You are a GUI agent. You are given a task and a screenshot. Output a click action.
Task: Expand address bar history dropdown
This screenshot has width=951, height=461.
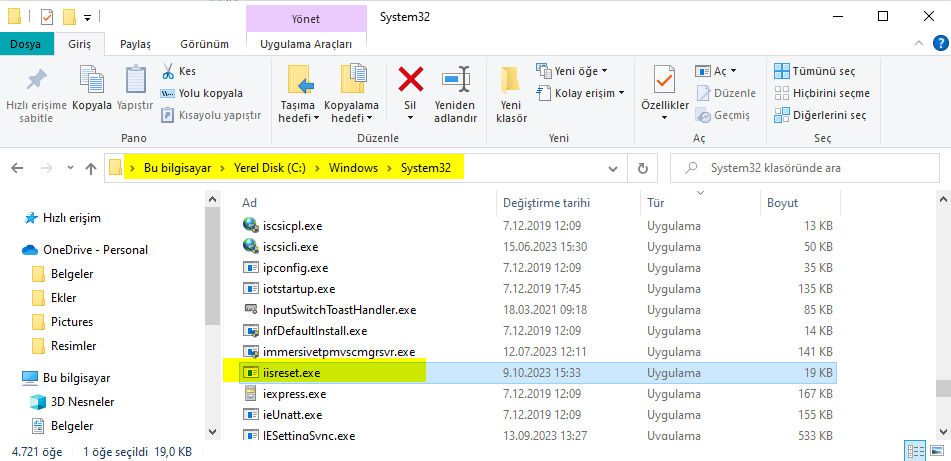tap(613, 168)
